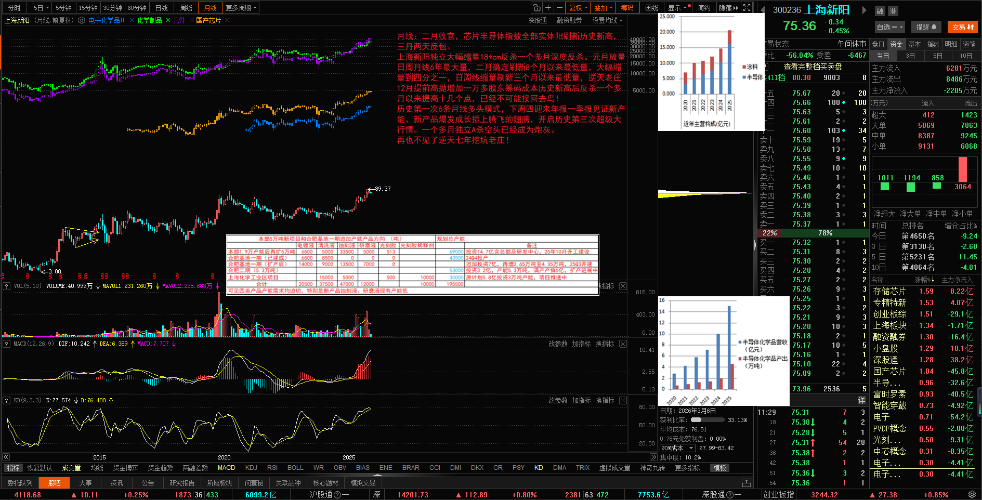Switch to 日线 daily chart
Image resolution: width=982 pixels, height=500 pixels.
(162, 8)
